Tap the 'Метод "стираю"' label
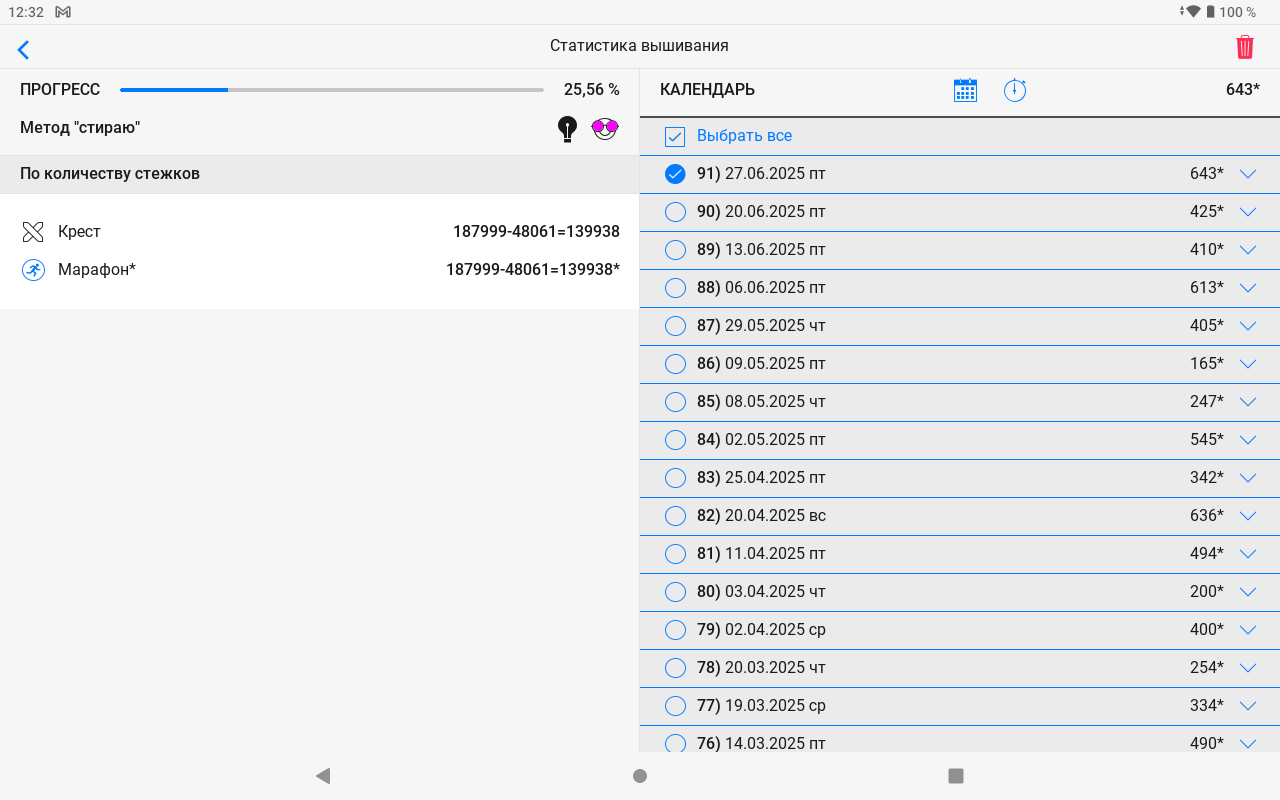Screen dimensions: 1280x800 tap(80, 128)
